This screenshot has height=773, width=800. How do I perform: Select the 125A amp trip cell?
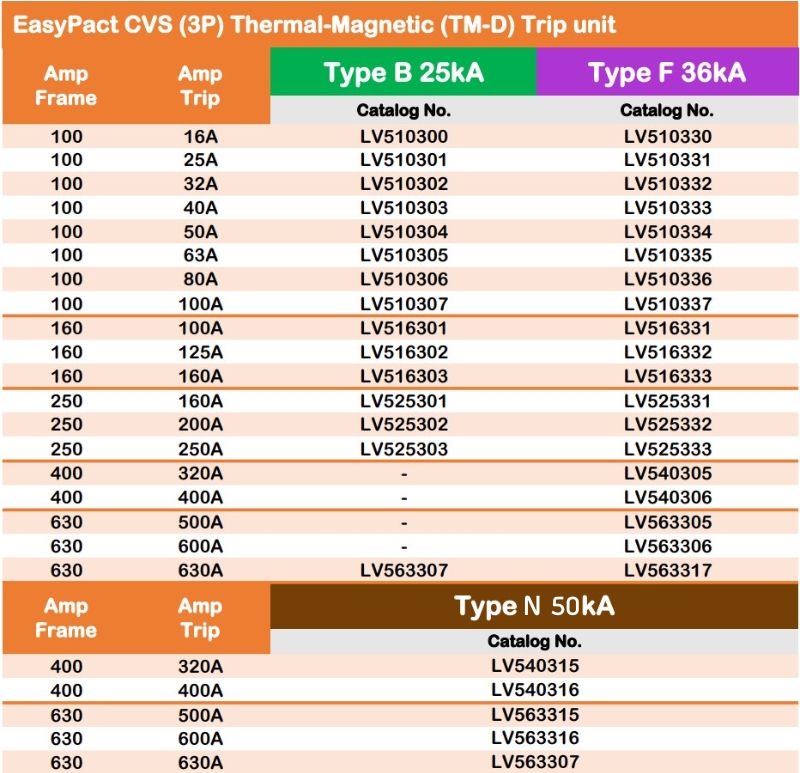200,352
